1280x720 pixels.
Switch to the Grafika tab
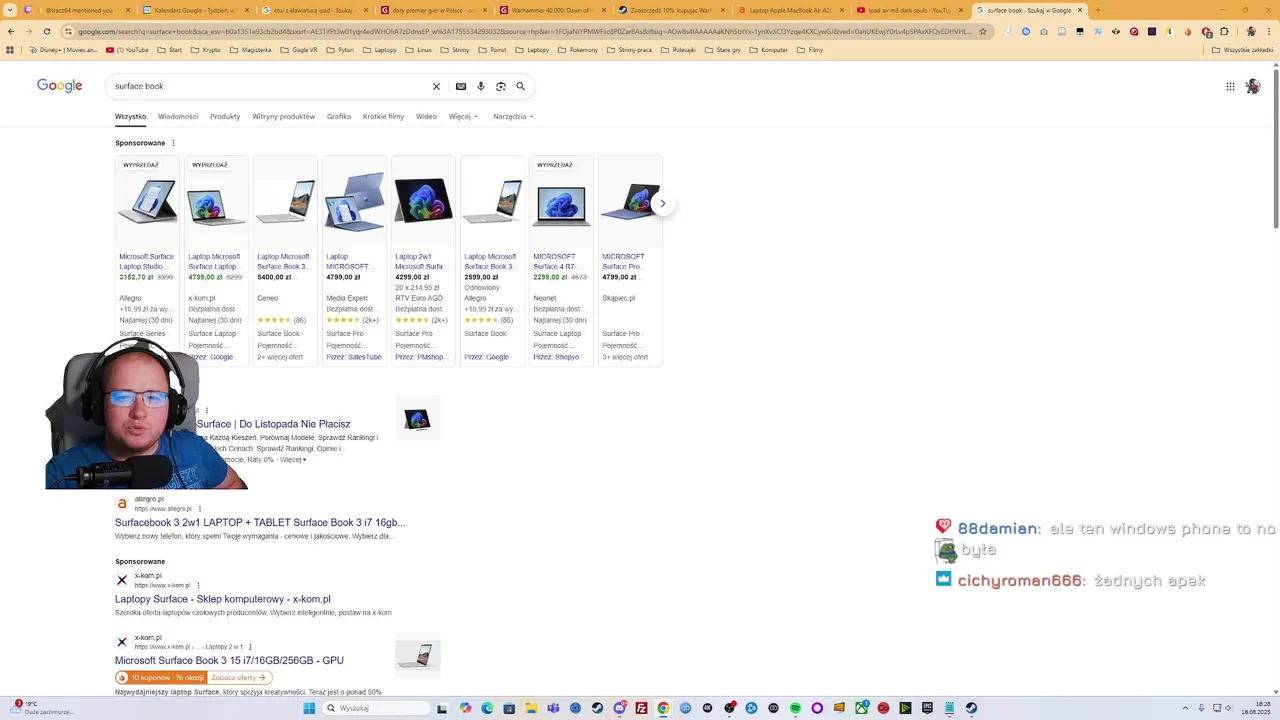click(339, 117)
